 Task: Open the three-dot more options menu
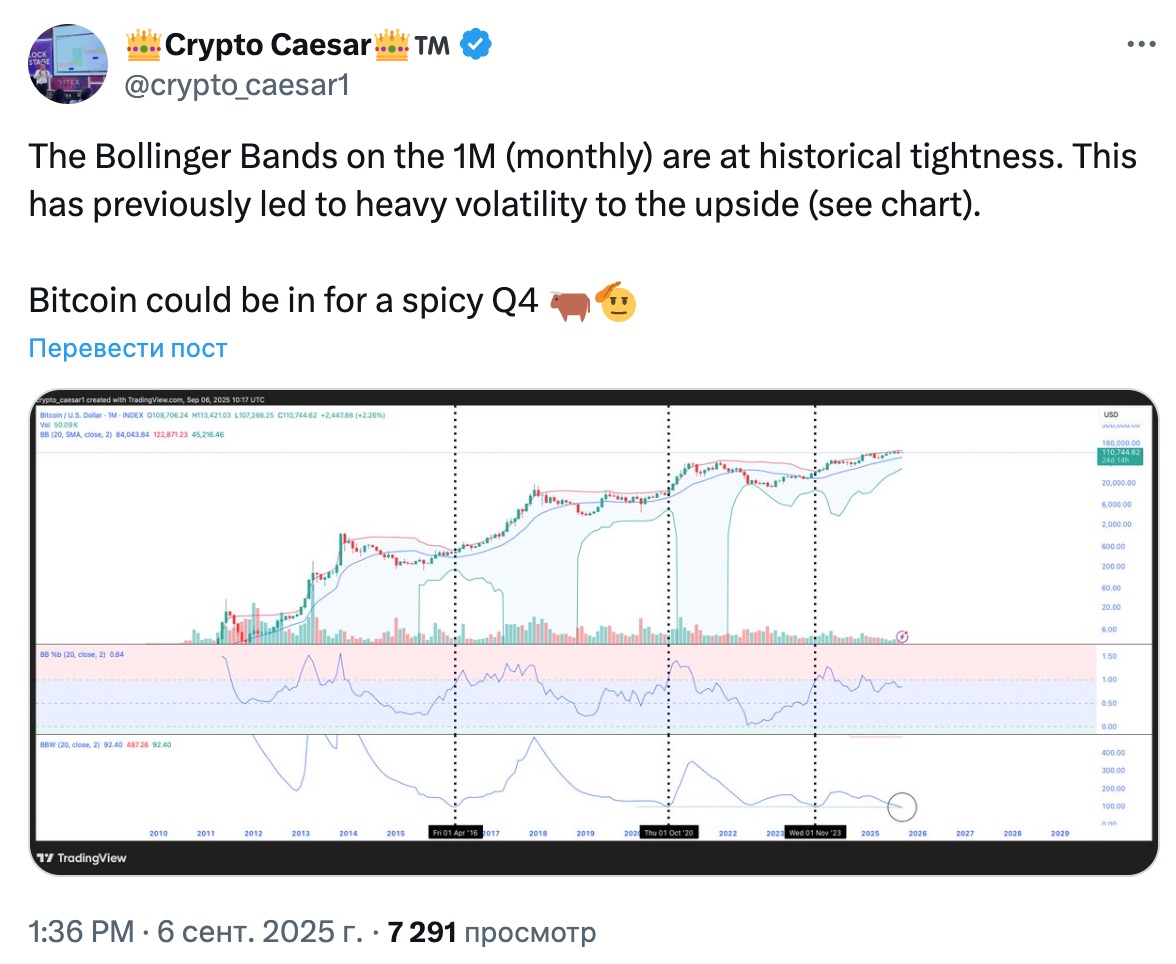1141,44
